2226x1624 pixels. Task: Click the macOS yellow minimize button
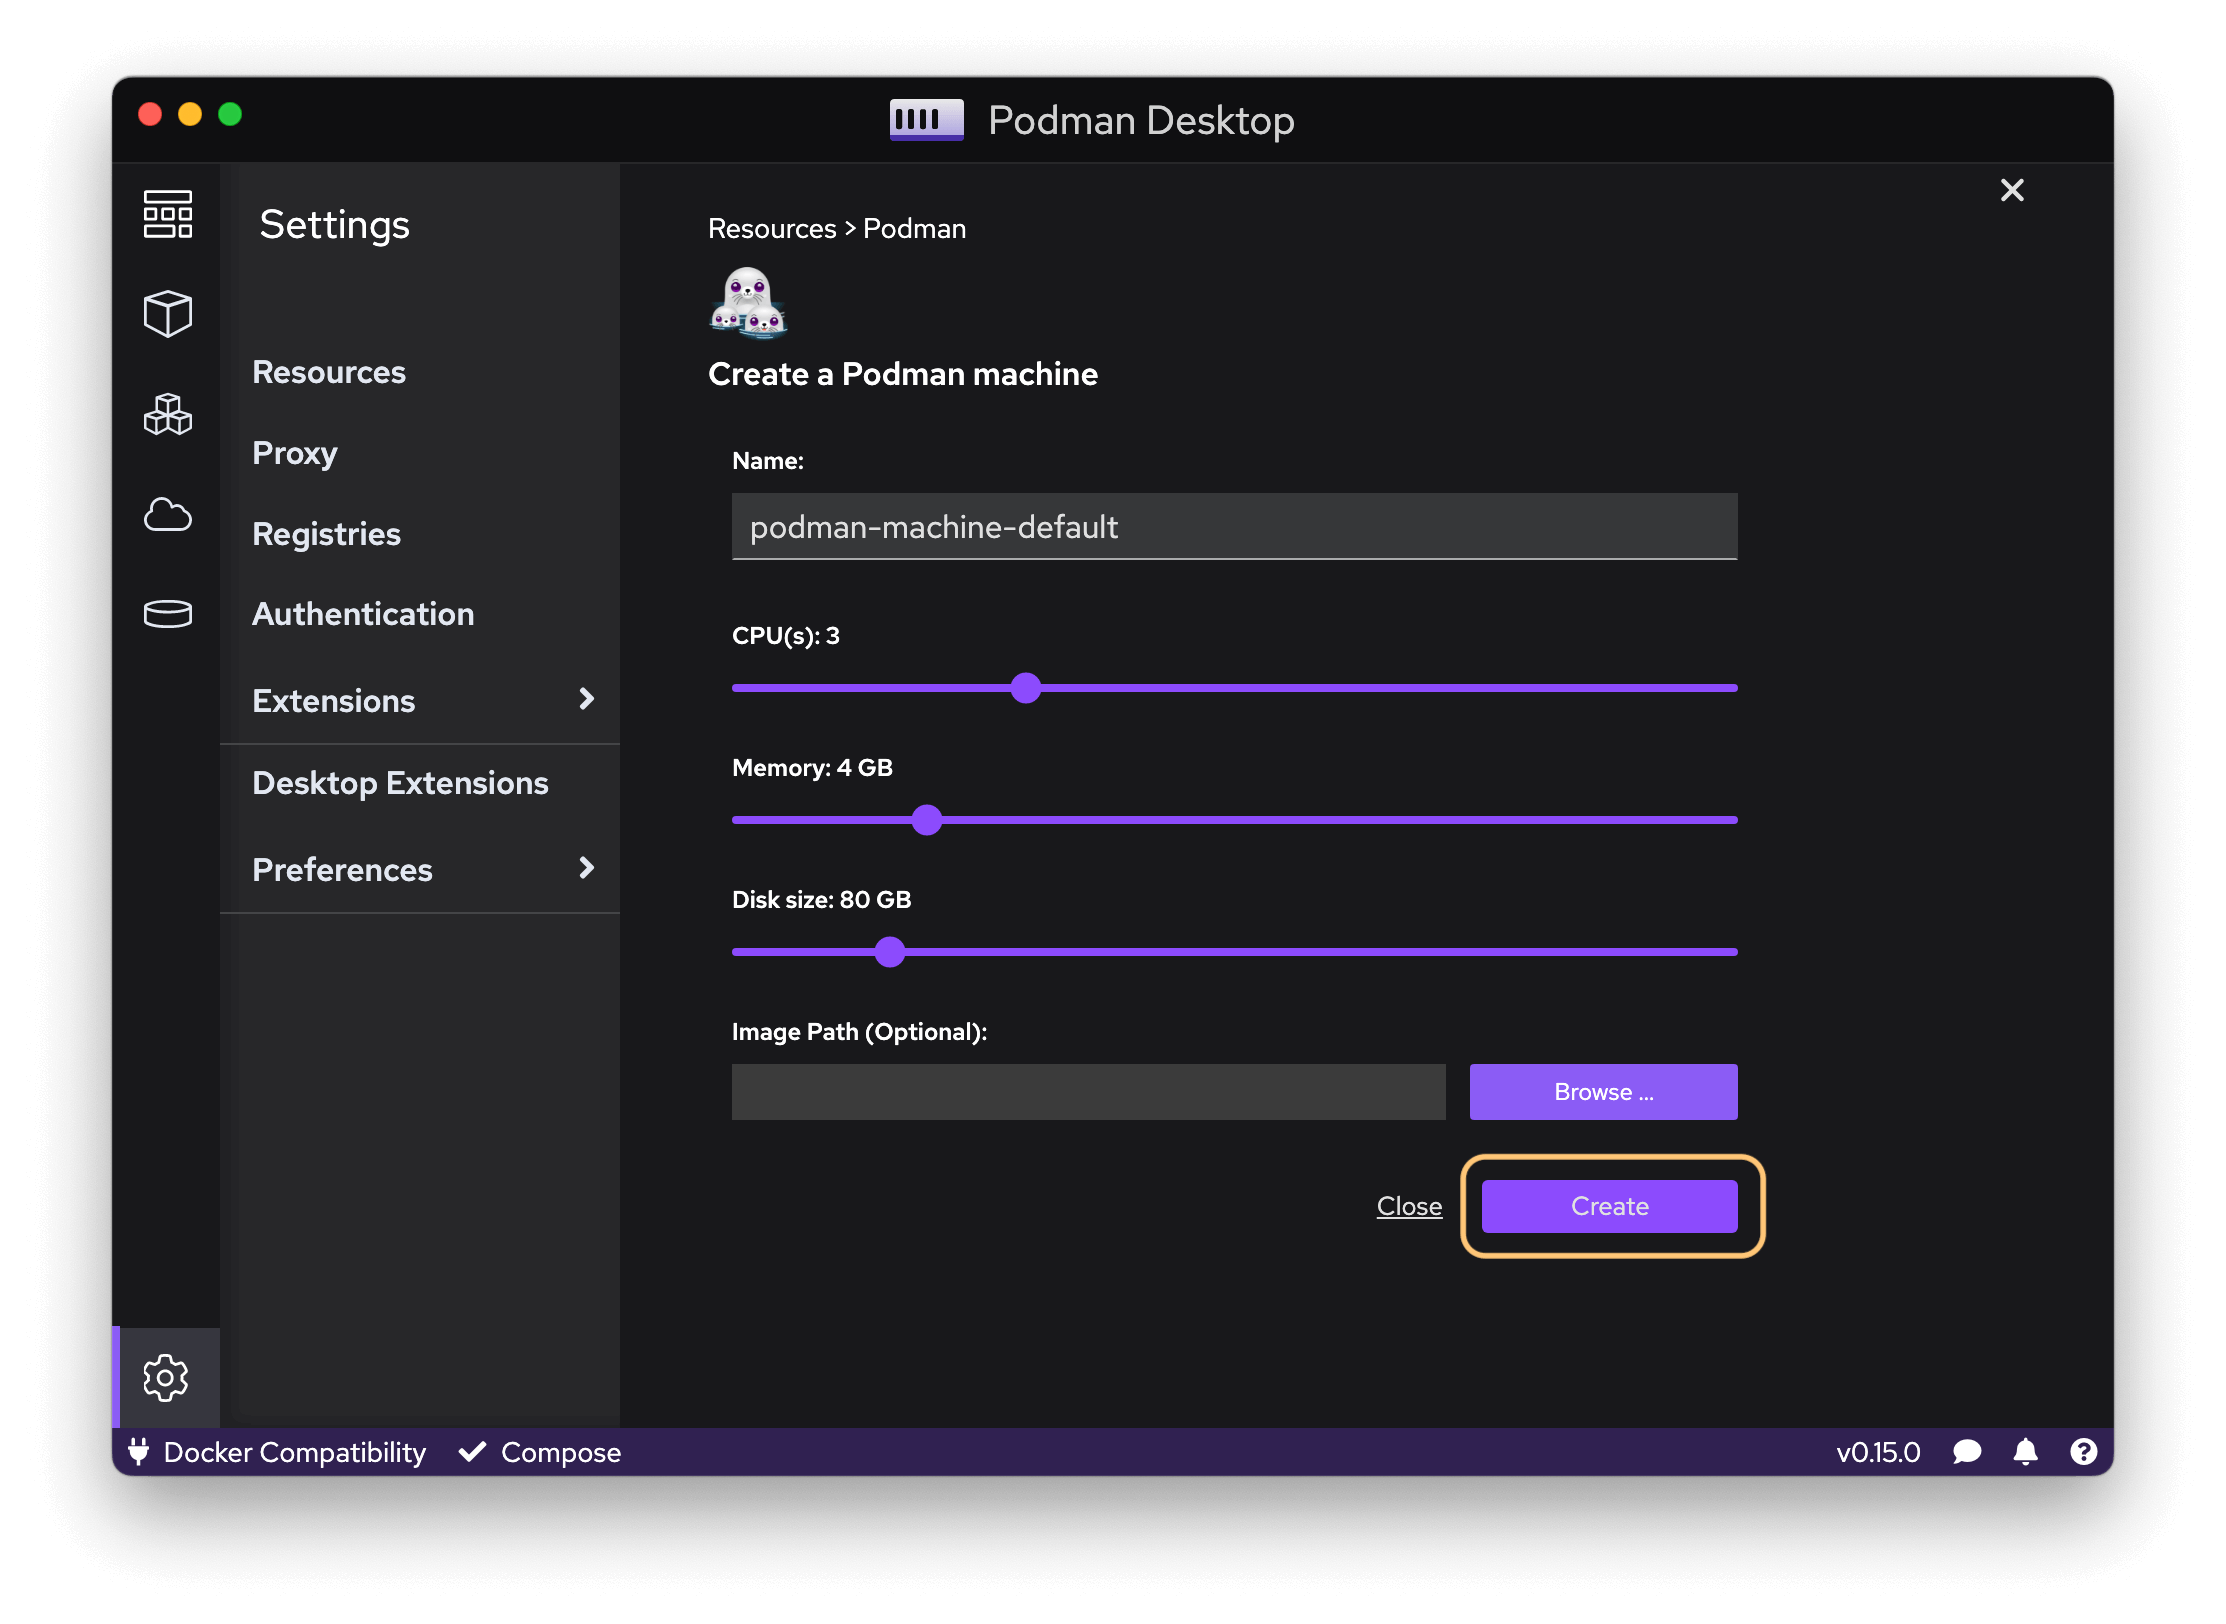(190, 114)
